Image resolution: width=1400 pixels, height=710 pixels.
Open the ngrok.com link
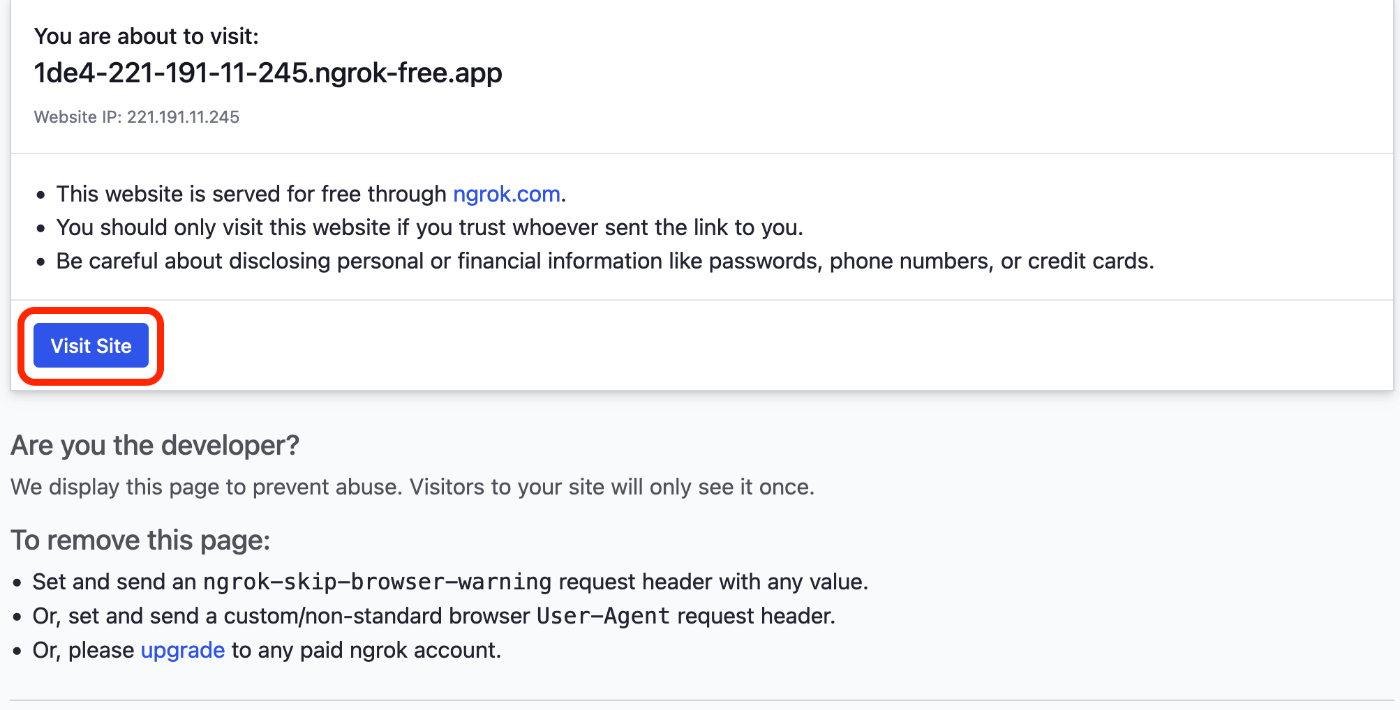tap(506, 194)
